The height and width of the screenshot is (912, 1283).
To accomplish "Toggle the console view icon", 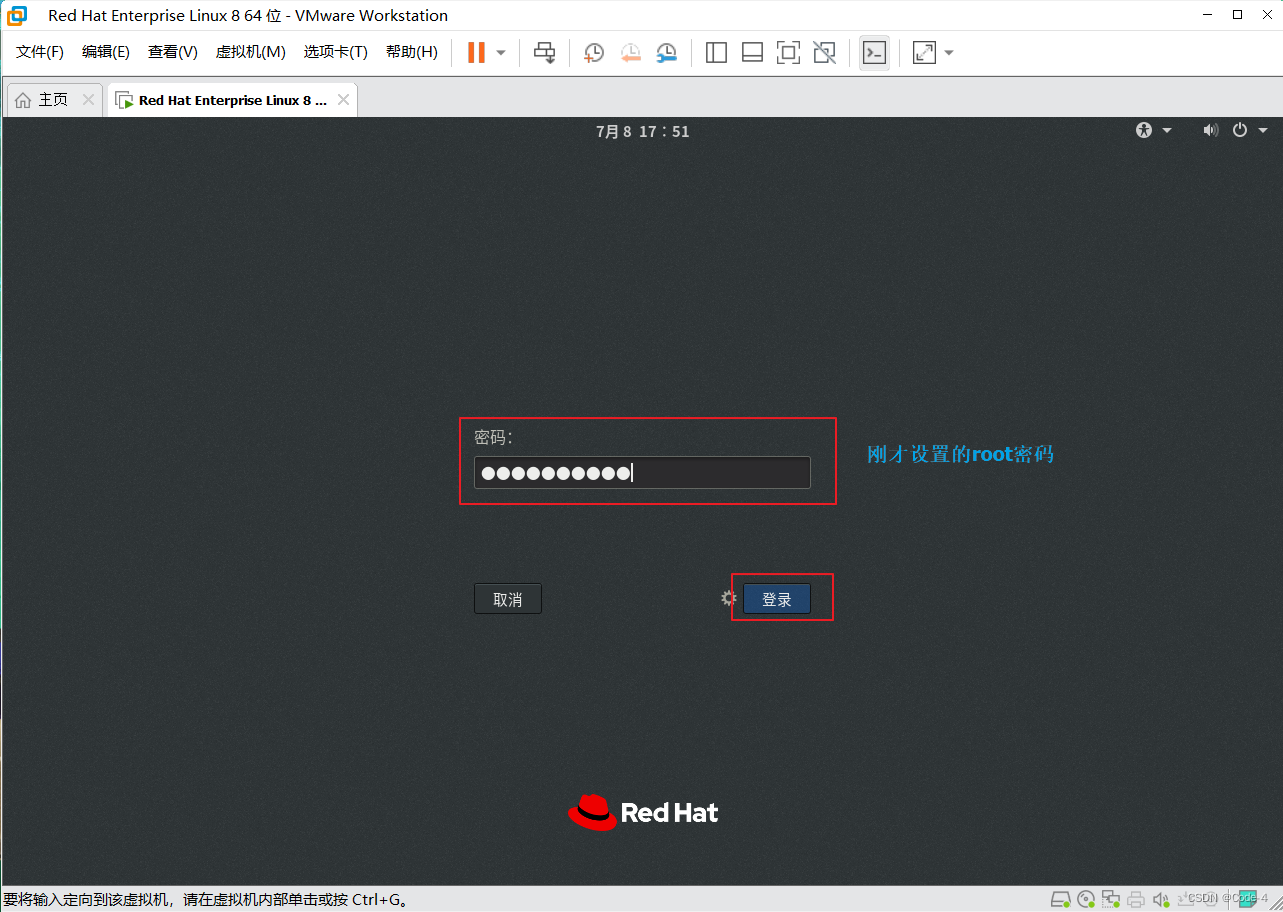I will pyautogui.click(x=874, y=52).
